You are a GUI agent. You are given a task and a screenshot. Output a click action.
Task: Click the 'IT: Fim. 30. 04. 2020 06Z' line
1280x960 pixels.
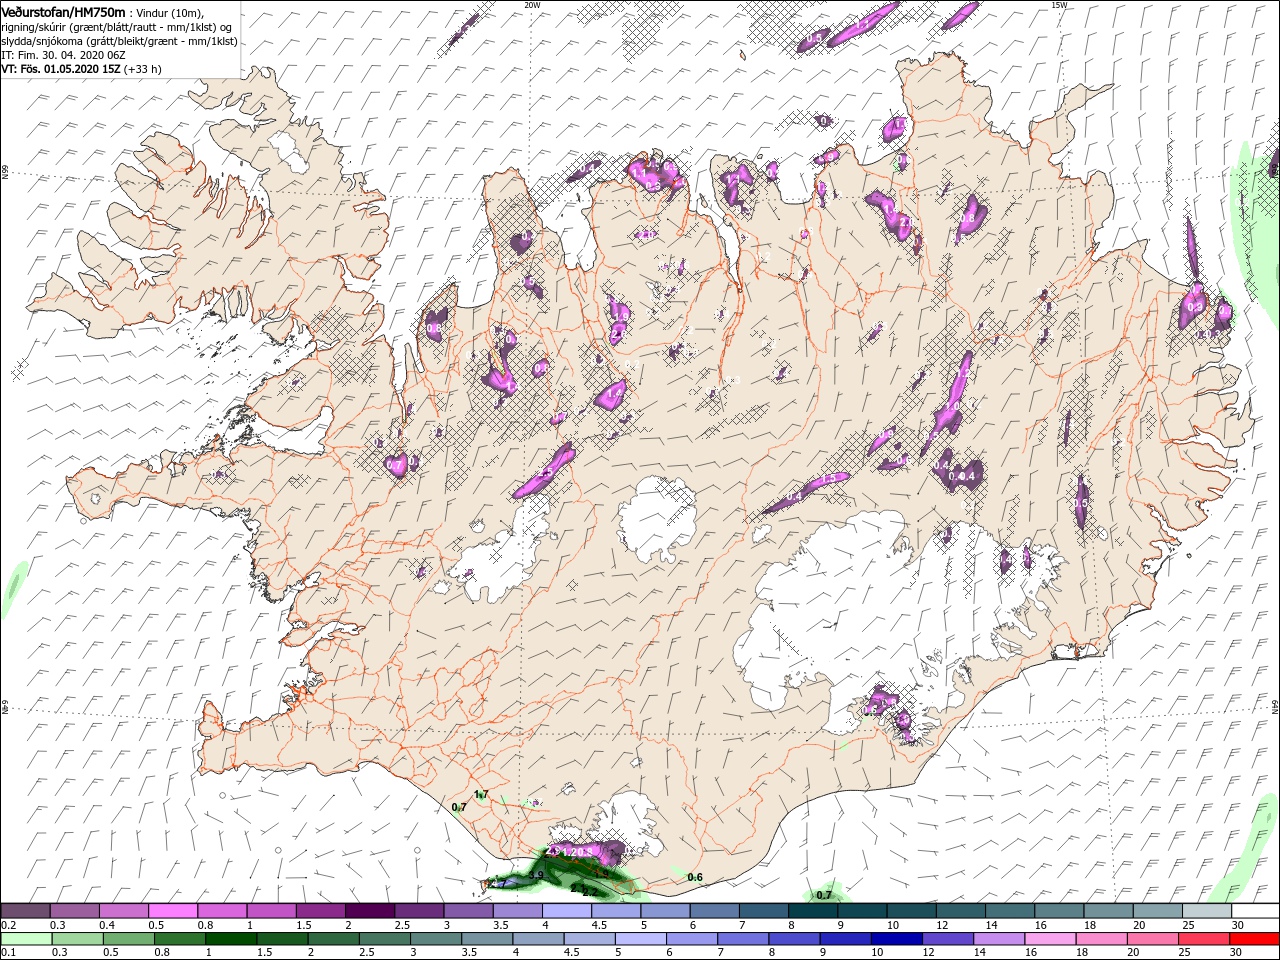click(x=63, y=55)
